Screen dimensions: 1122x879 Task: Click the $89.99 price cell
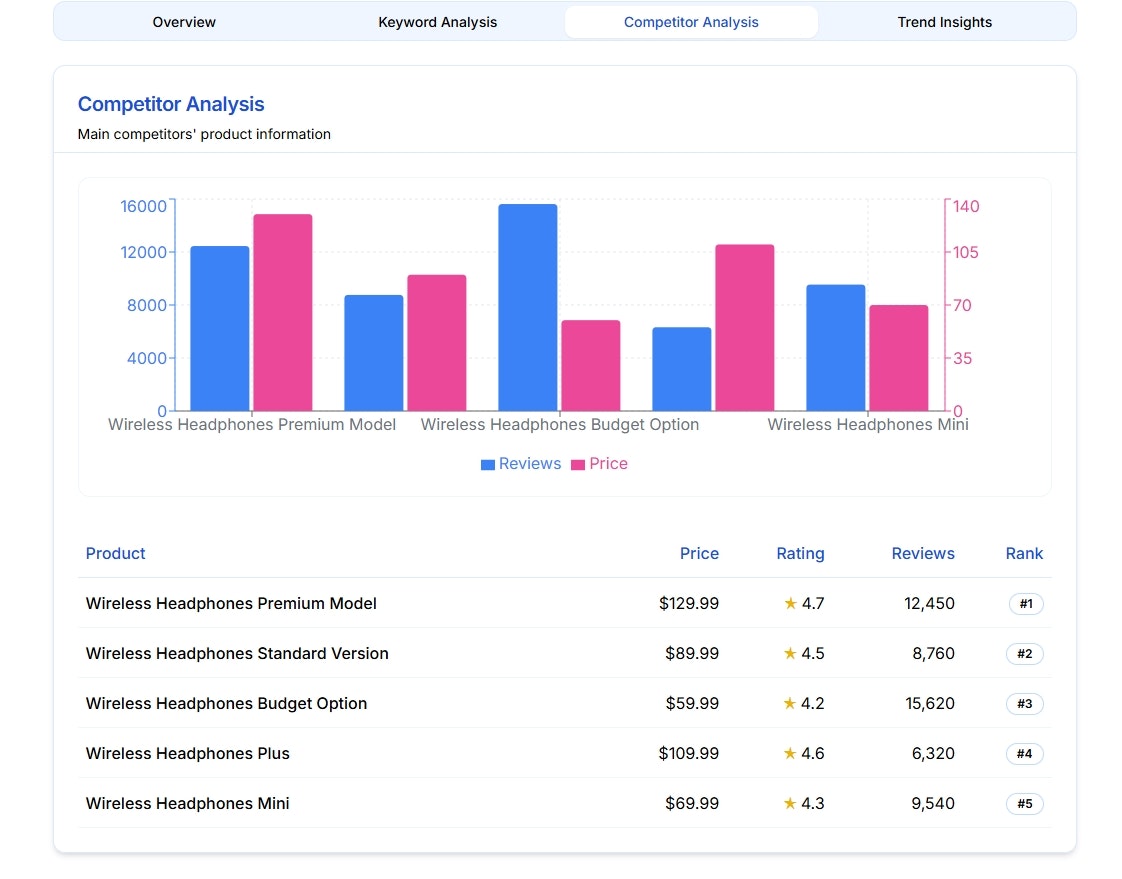pos(692,654)
